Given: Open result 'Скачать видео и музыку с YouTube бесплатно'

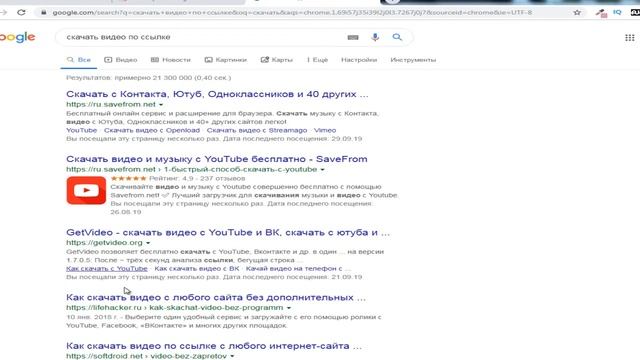Looking at the screenshot, I should [217, 159].
